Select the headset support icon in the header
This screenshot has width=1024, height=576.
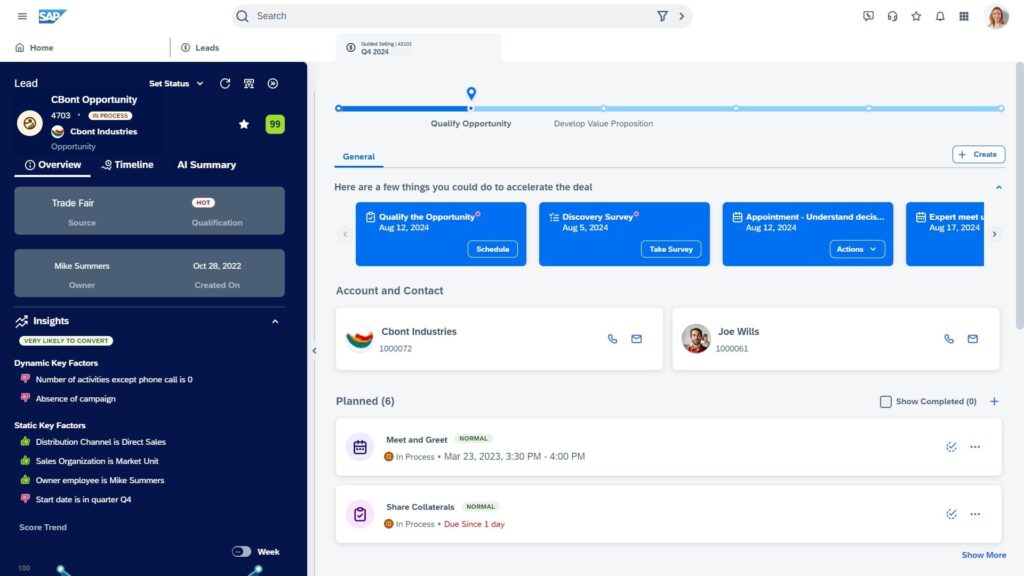coord(893,16)
